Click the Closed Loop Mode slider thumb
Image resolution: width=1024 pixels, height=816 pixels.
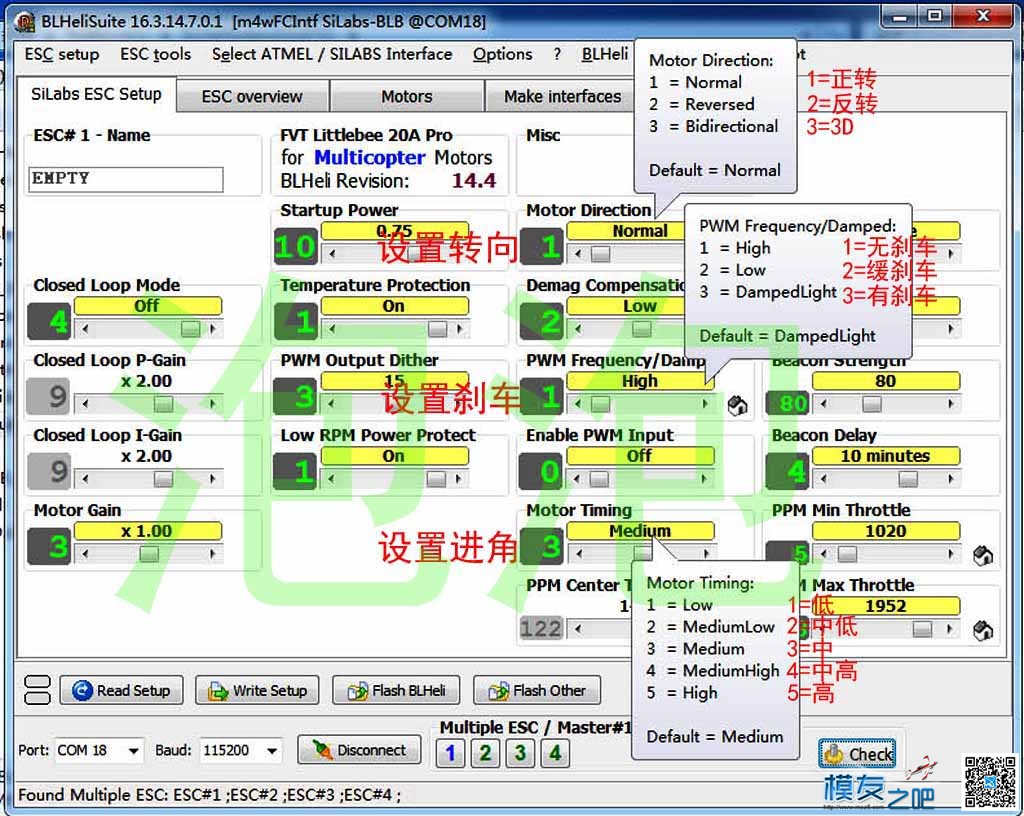[x=191, y=329]
